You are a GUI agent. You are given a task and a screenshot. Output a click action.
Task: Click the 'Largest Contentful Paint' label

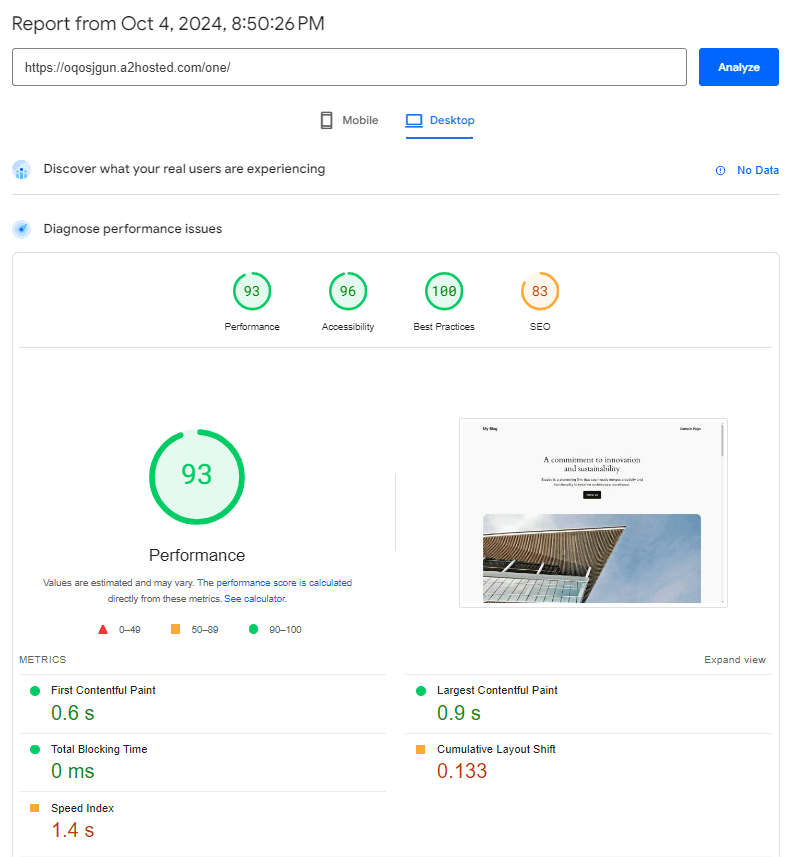[x=497, y=690]
